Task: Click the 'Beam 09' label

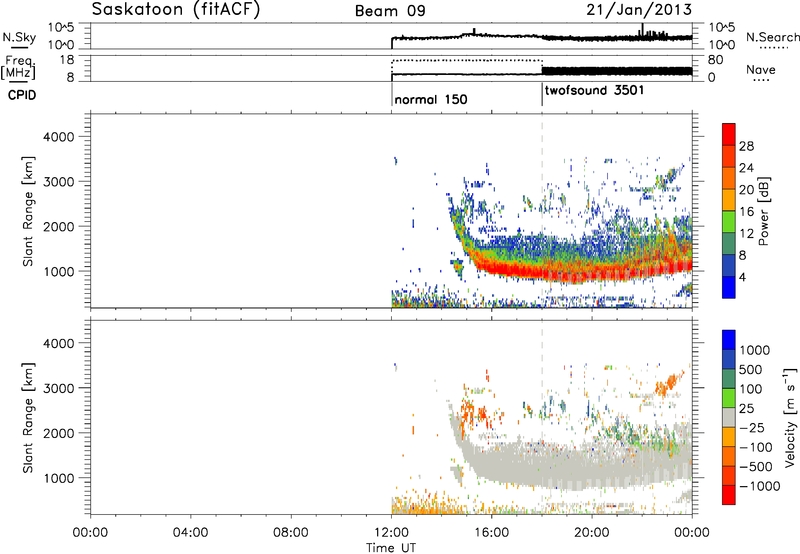Action: pyautogui.click(x=390, y=11)
